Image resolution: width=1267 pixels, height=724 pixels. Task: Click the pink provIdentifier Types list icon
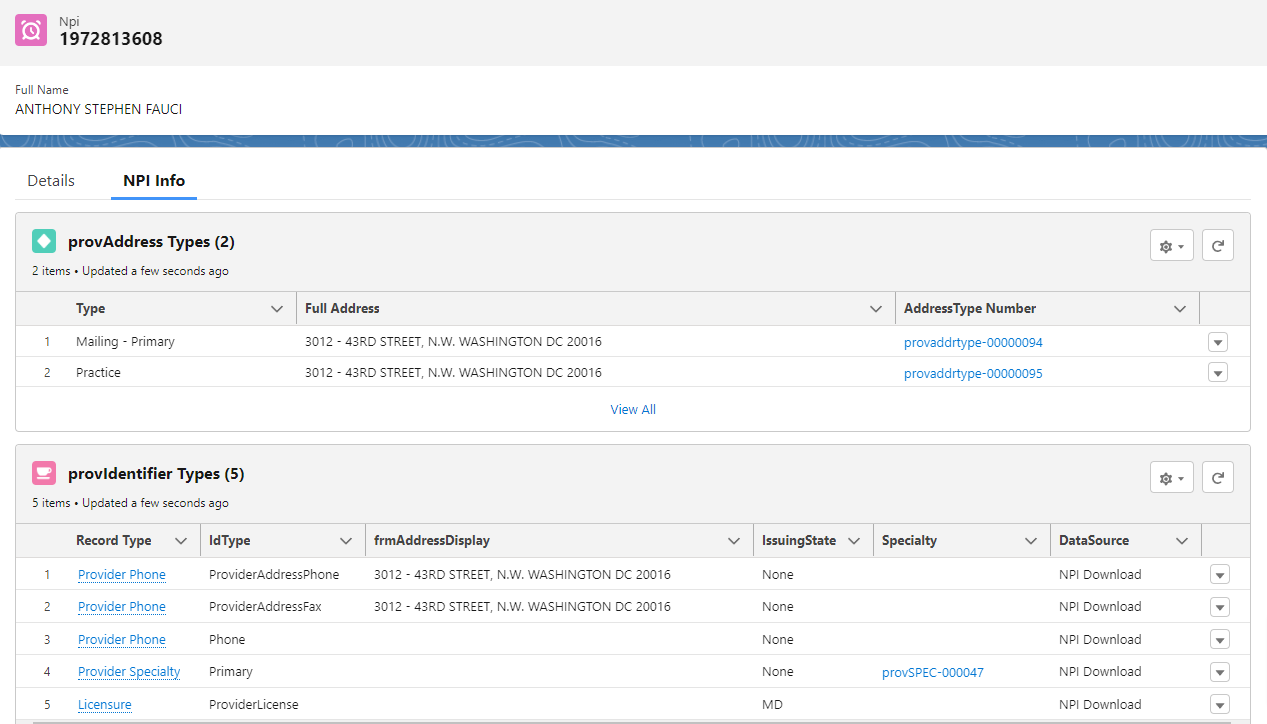[43, 473]
